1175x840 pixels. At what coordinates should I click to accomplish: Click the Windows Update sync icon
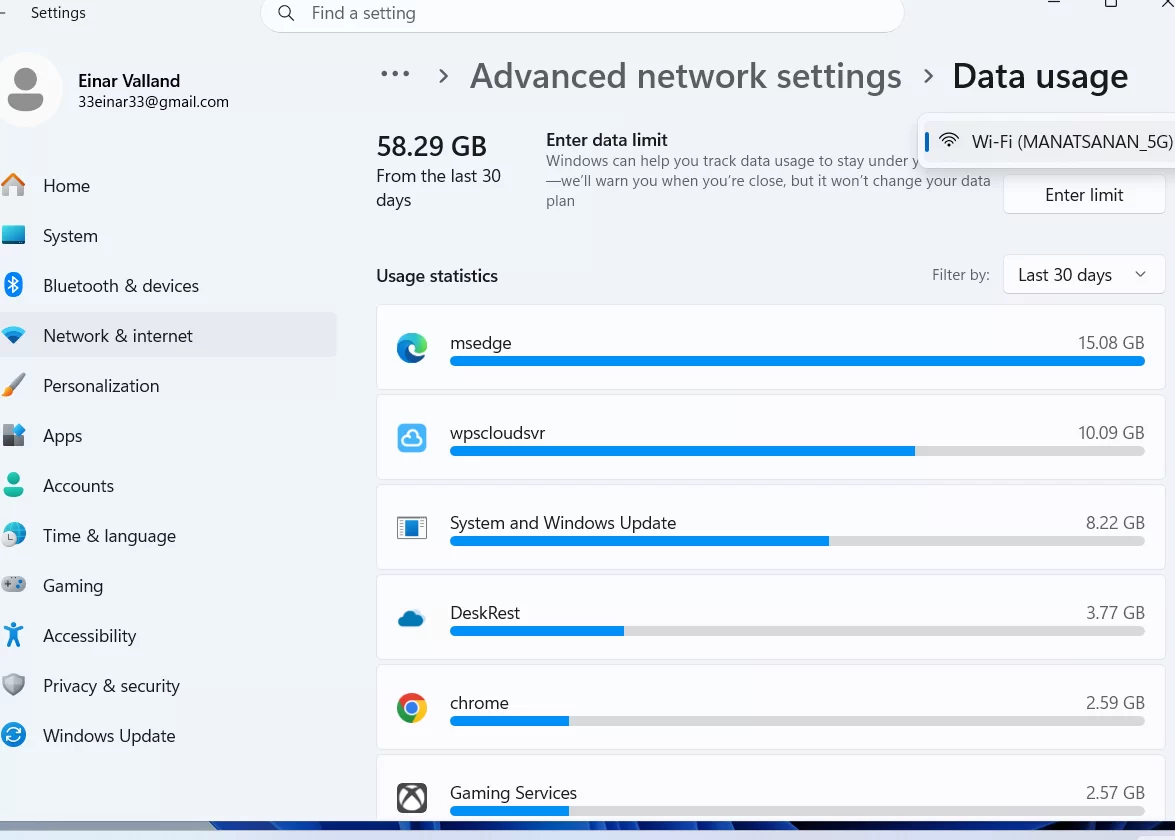[13, 734]
